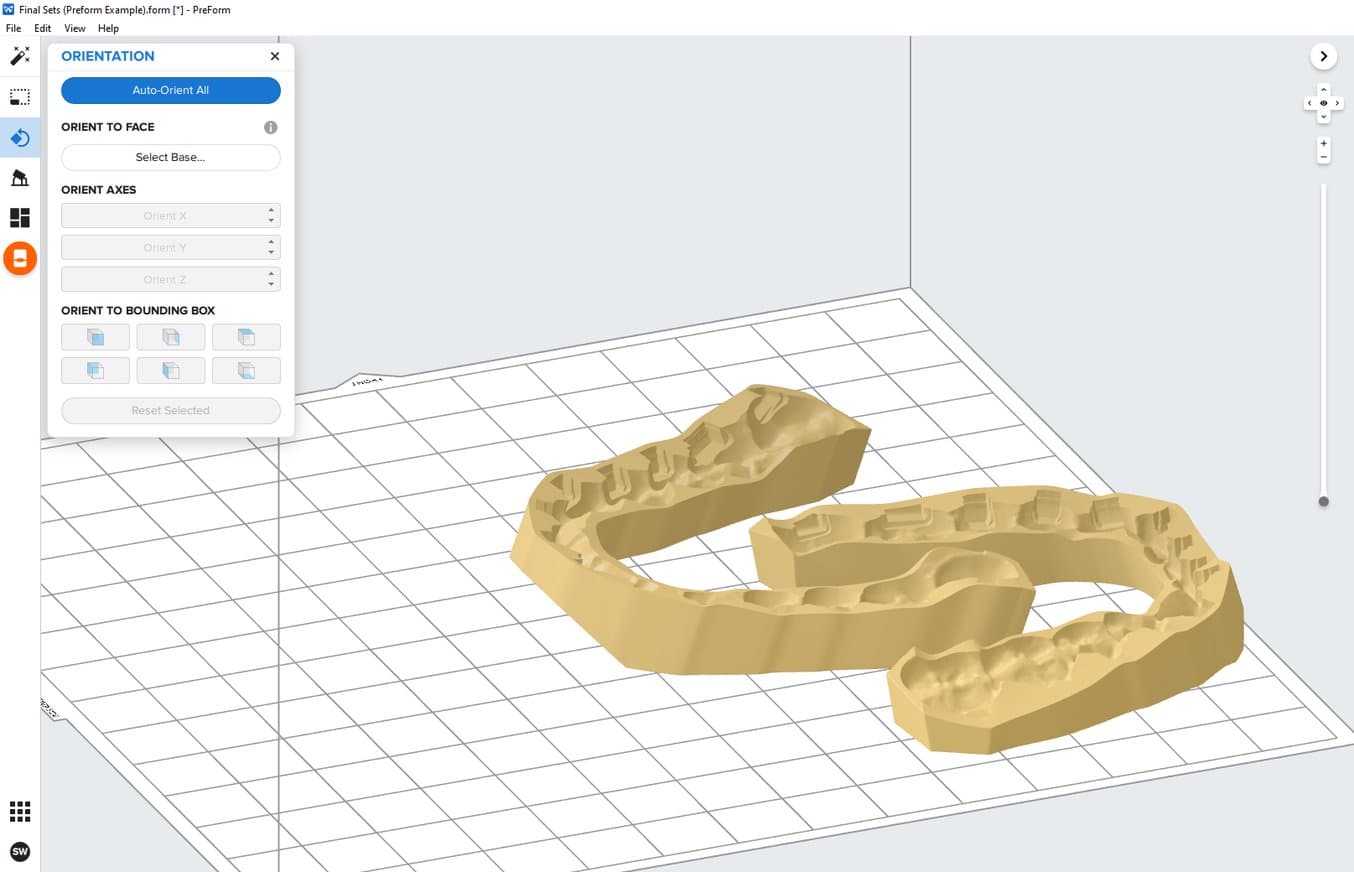Expand the right-side panel with the chevron button
The image size is (1354, 872).
pyautogui.click(x=1324, y=57)
